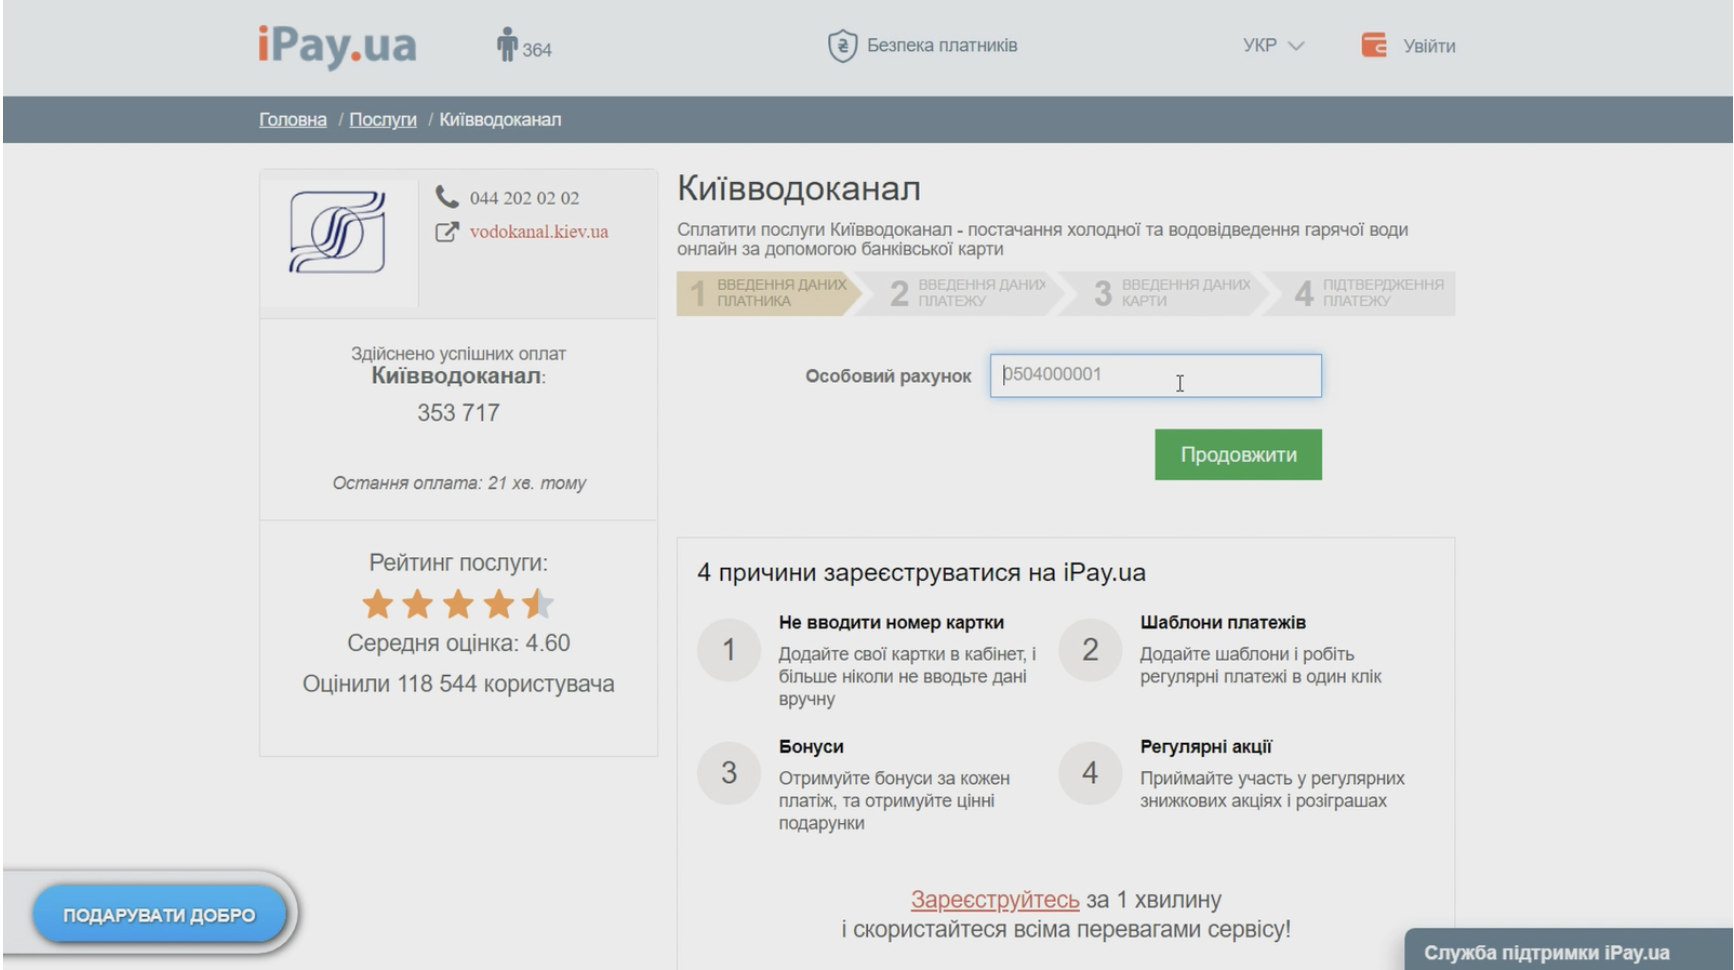Viewport: 1734px width, 970px height.
Task: Click Шаблони платежів heading
Action: (x=1223, y=623)
